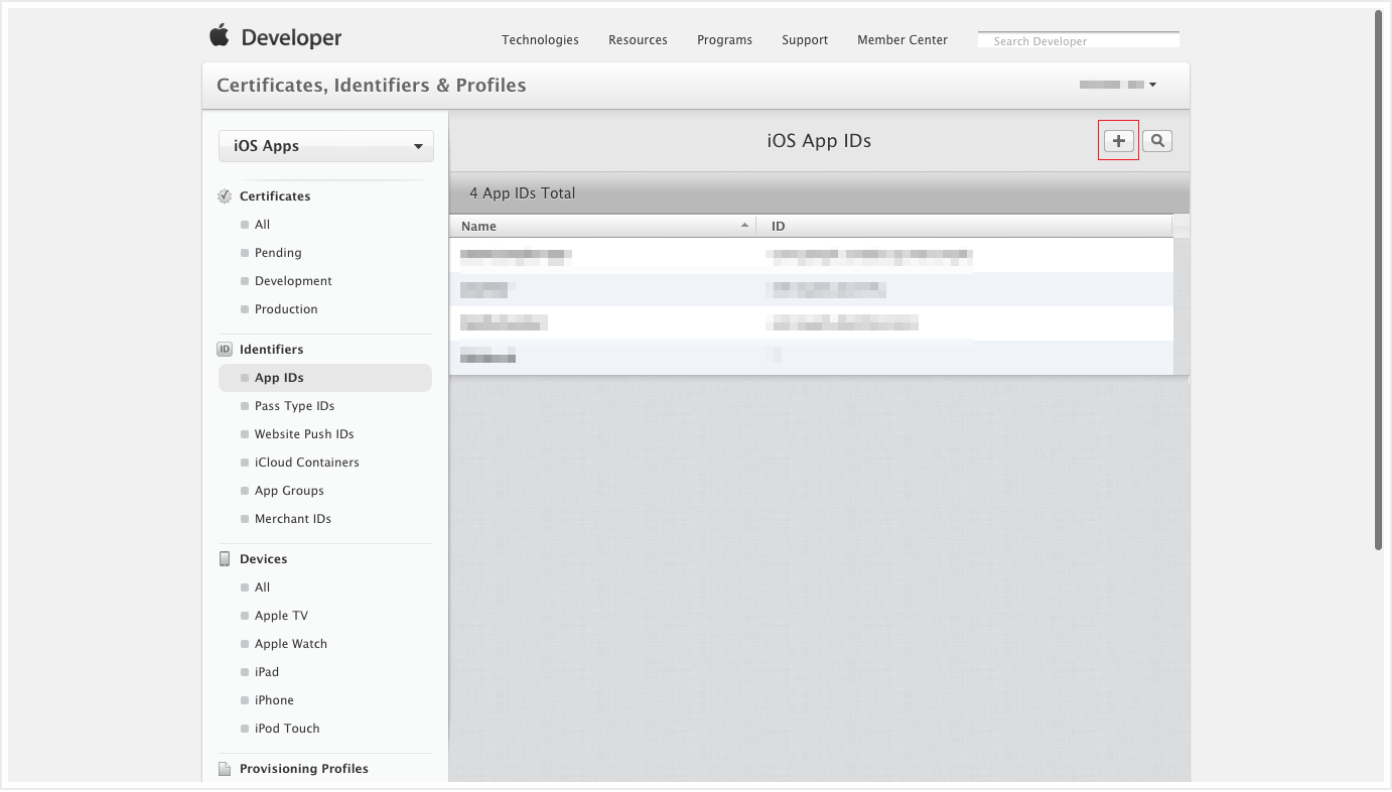The image size is (1392, 792).
Task: Open the Technologies menu
Action: (540, 40)
